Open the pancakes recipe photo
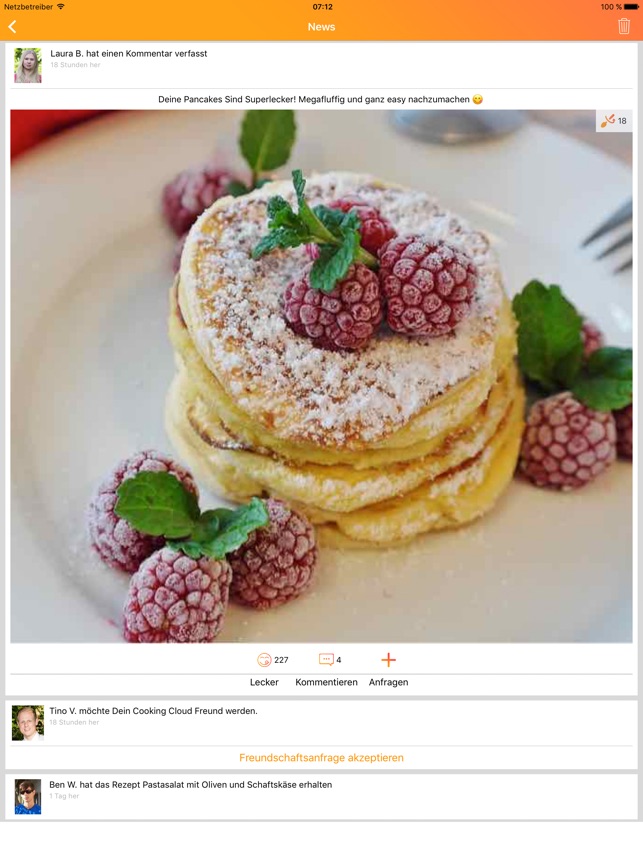Image resolution: width=643 pixels, height=858 pixels. 321,376
